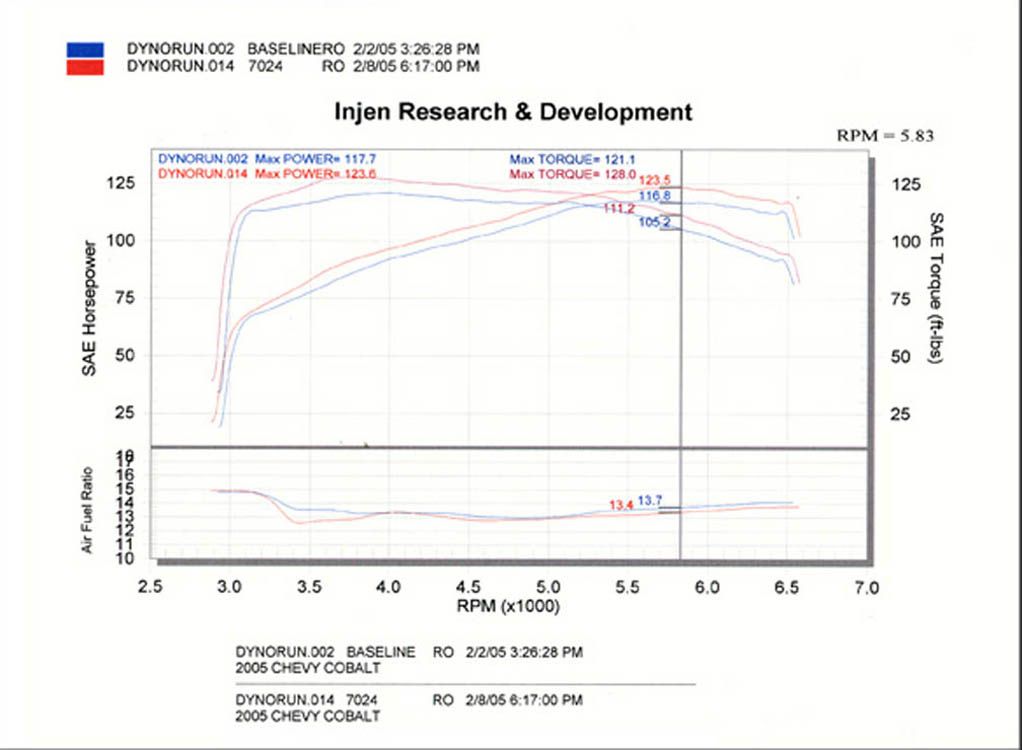Image resolution: width=1022 pixels, height=750 pixels.
Task: Click the 105.2 cursor value marker
Action: pos(654,222)
